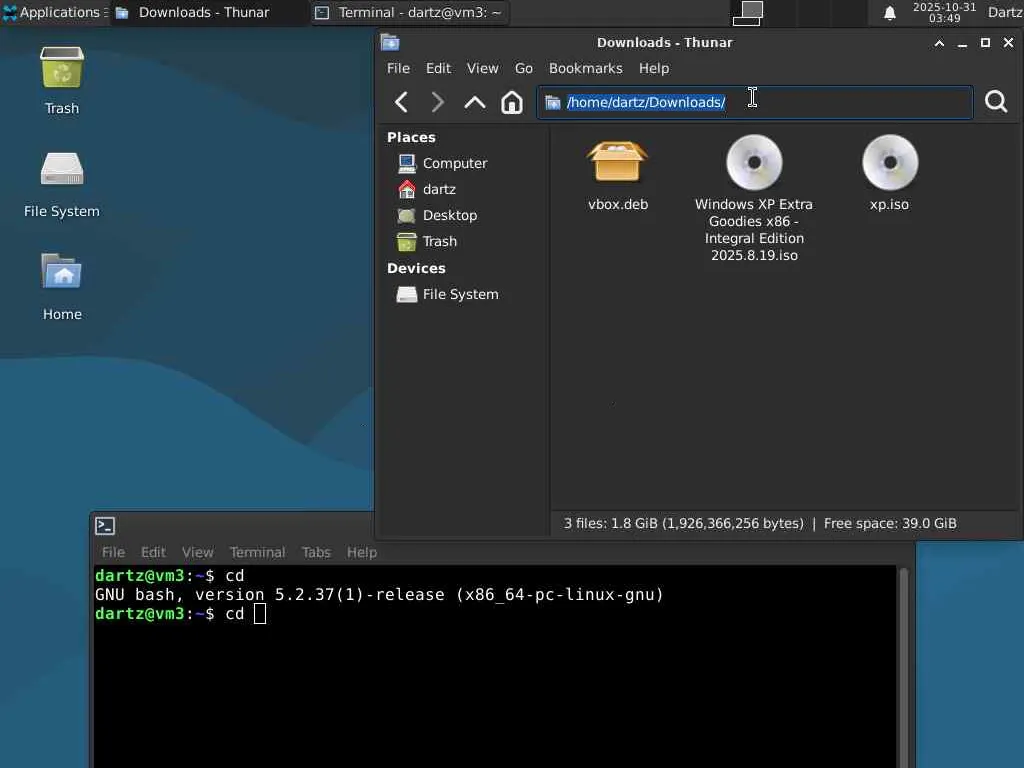Click the terminal window scrollbar

click(x=904, y=666)
